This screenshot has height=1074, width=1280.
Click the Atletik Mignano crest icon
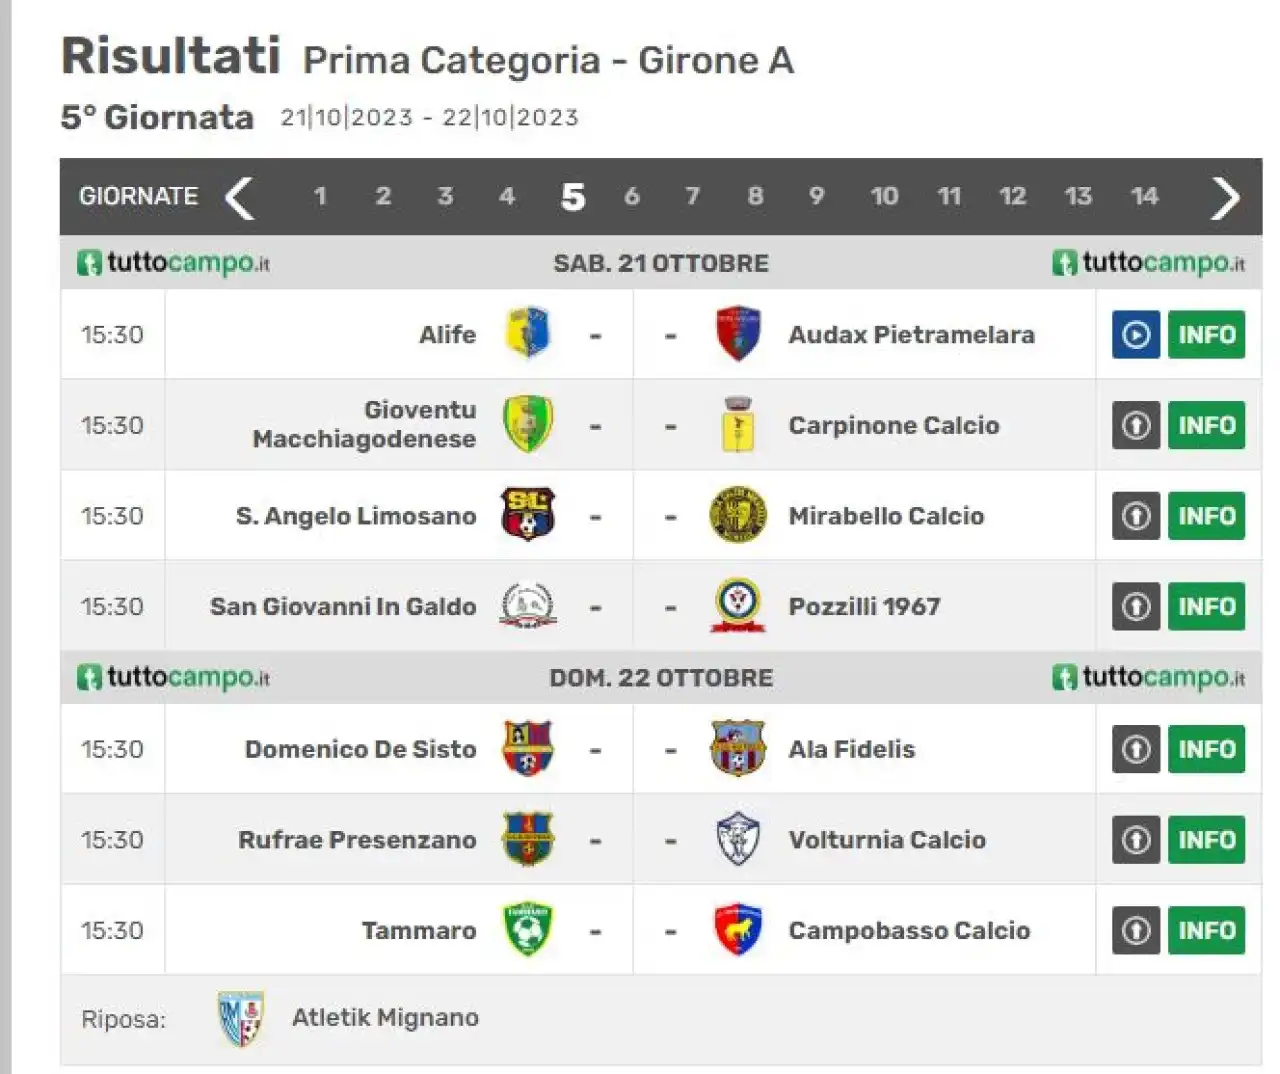click(241, 1018)
